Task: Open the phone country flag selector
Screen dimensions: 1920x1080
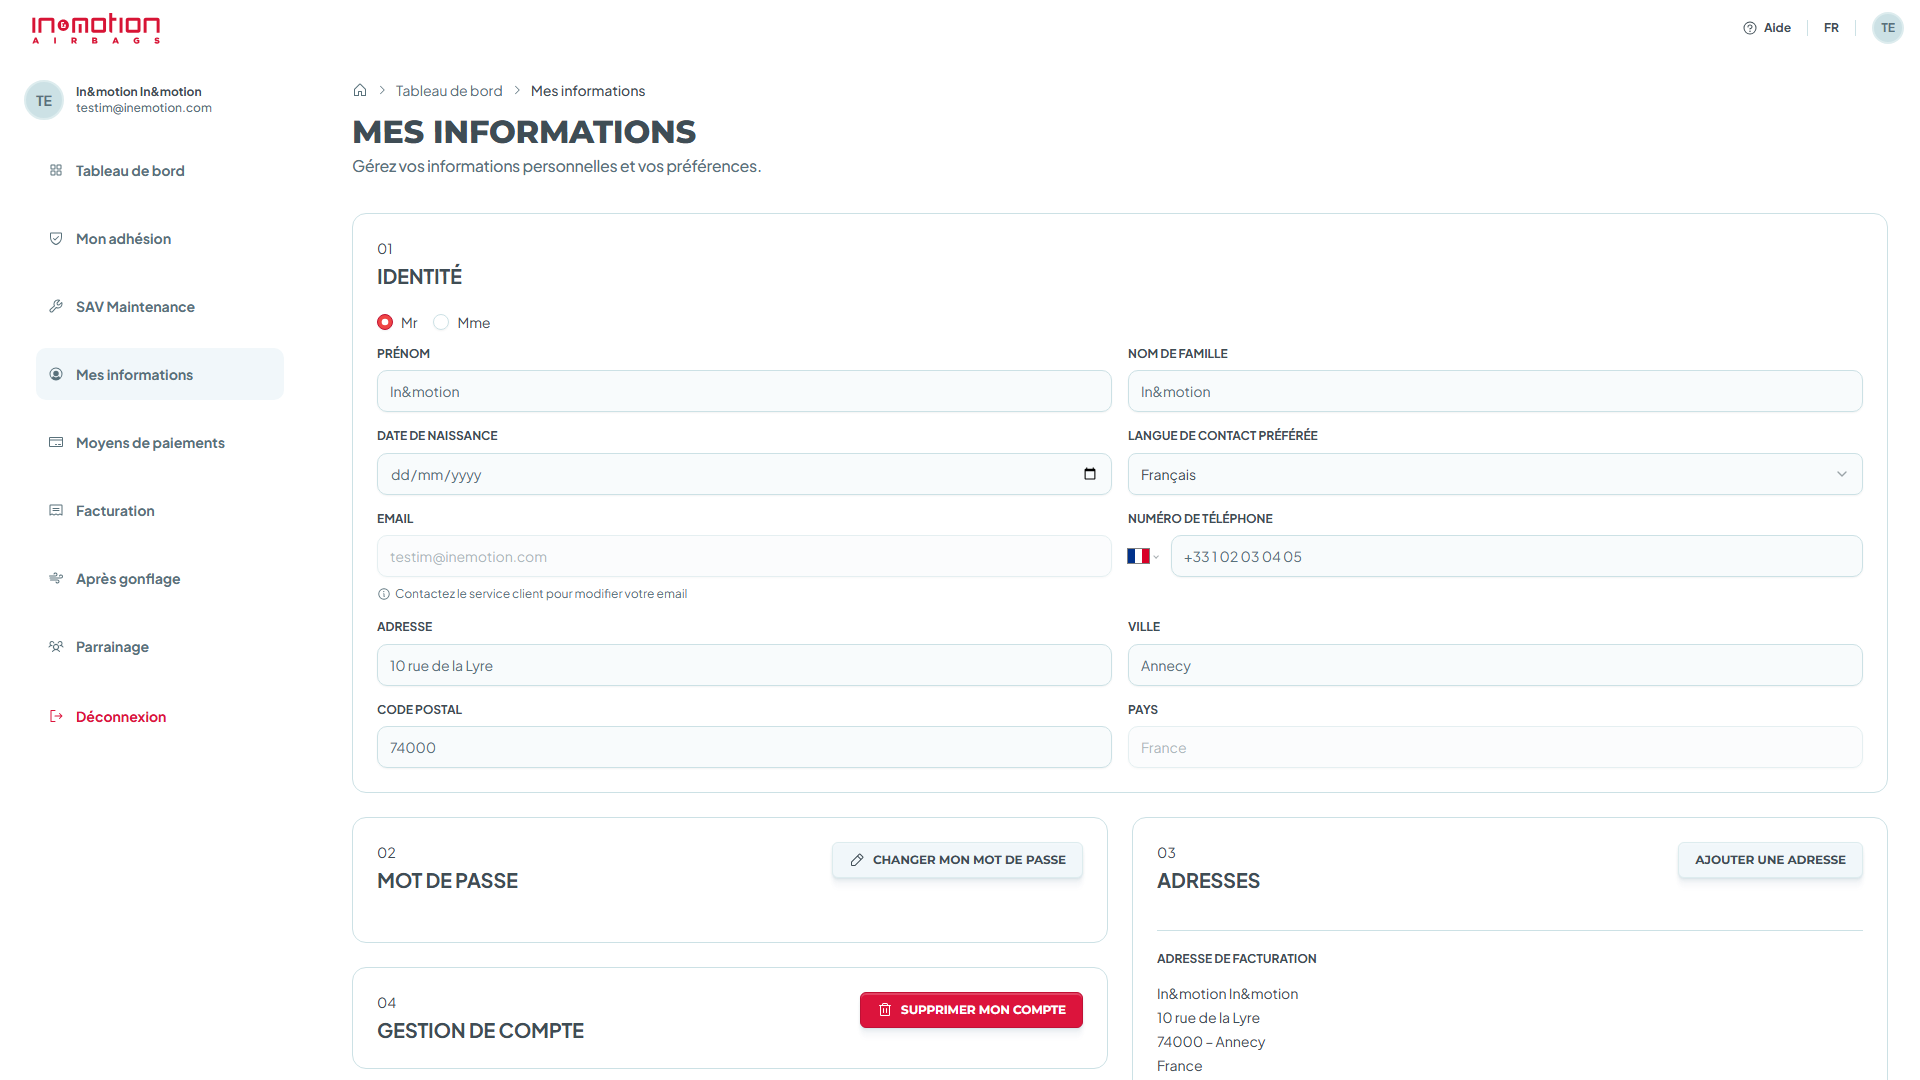Action: 1143,556
